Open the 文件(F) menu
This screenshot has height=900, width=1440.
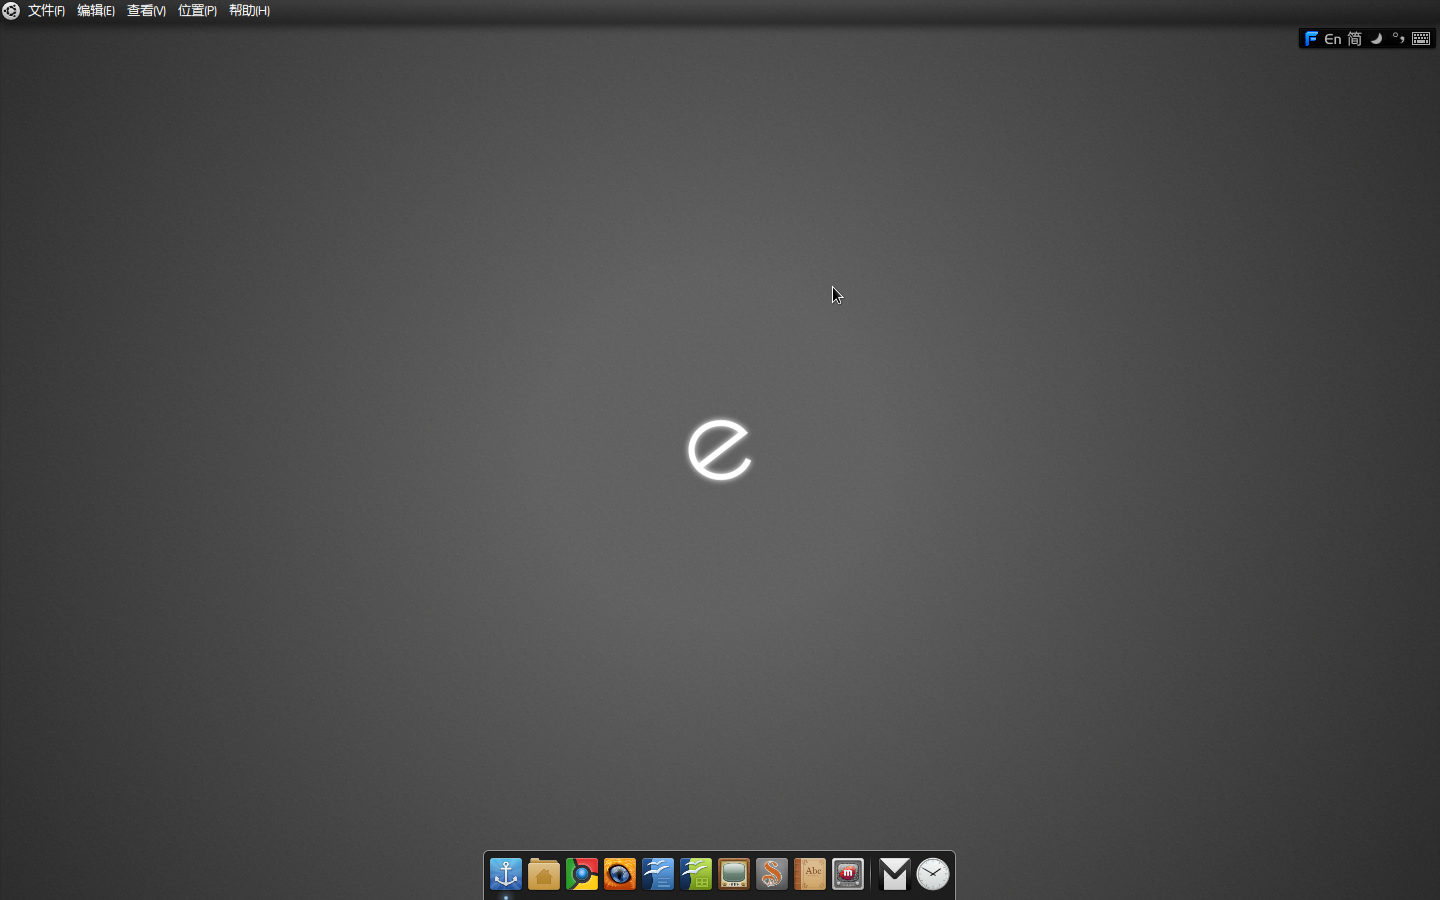click(46, 11)
